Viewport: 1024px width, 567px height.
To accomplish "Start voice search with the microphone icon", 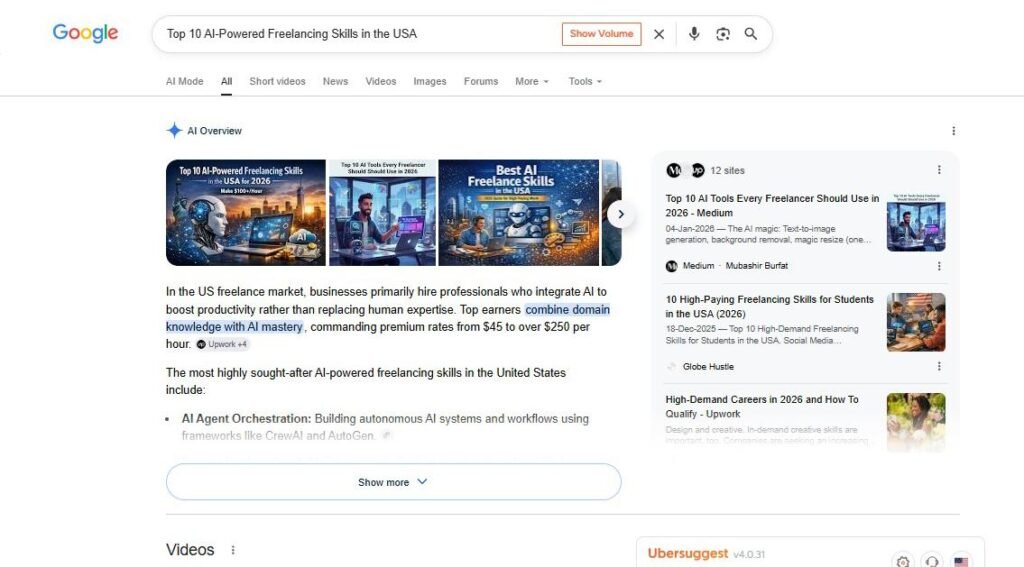I will (x=694, y=34).
